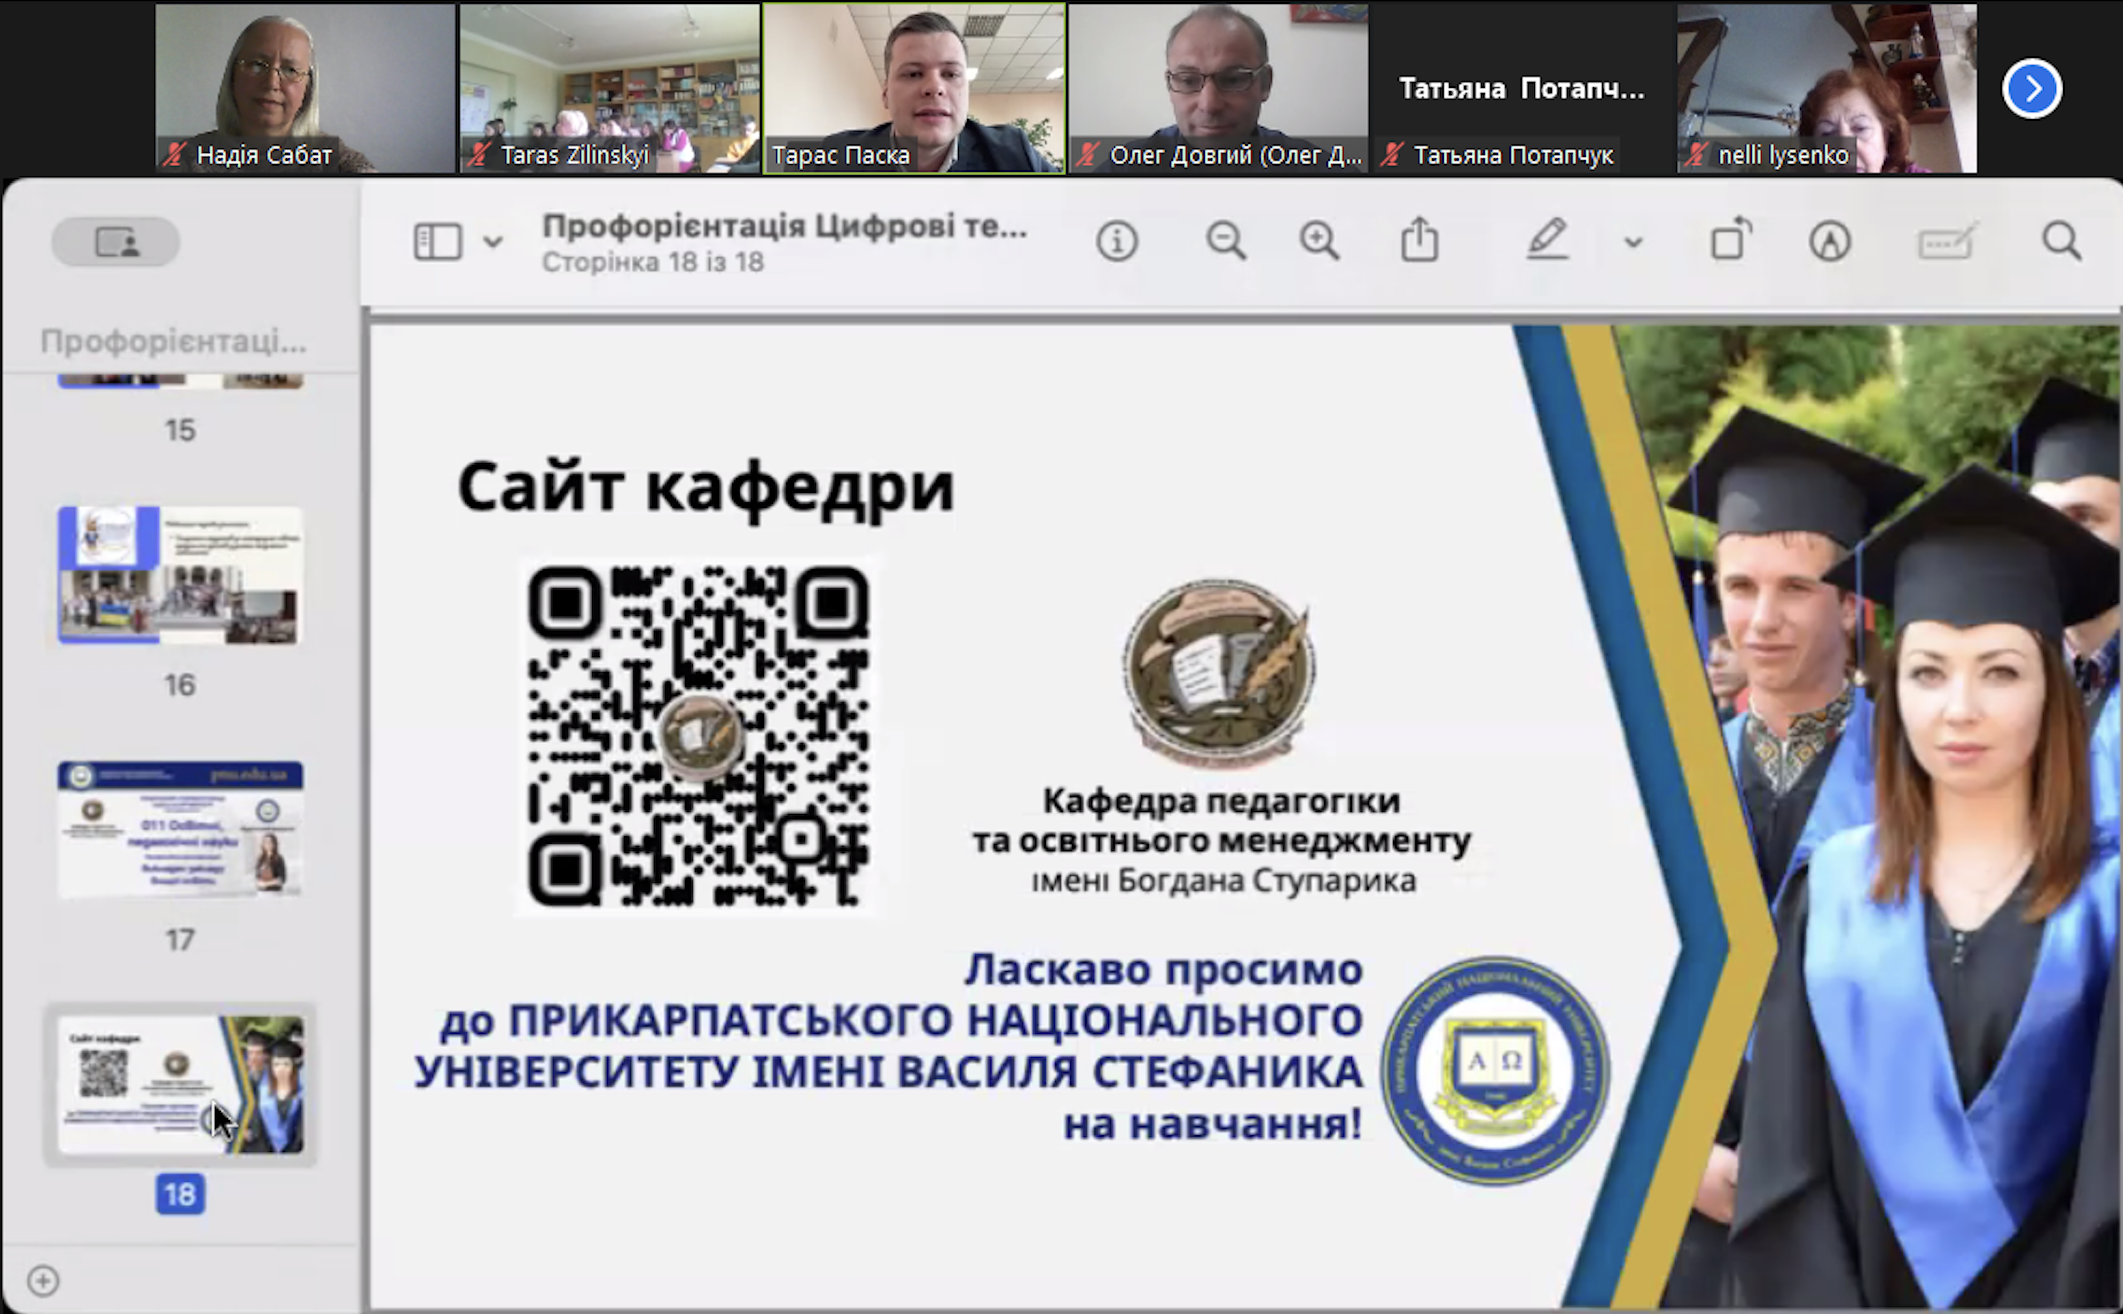The width and height of the screenshot is (2123, 1314).
Task: Zoom in the PDF page
Action: click(x=1319, y=242)
